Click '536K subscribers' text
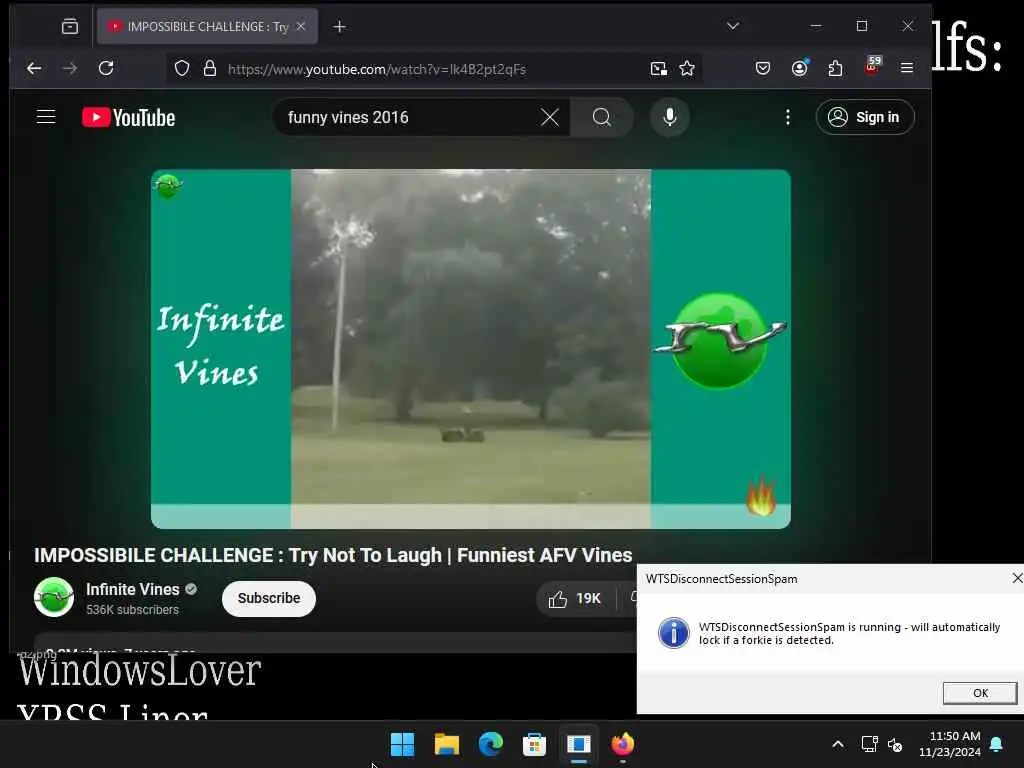The image size is (1024, 768). [x=133, y=610]
